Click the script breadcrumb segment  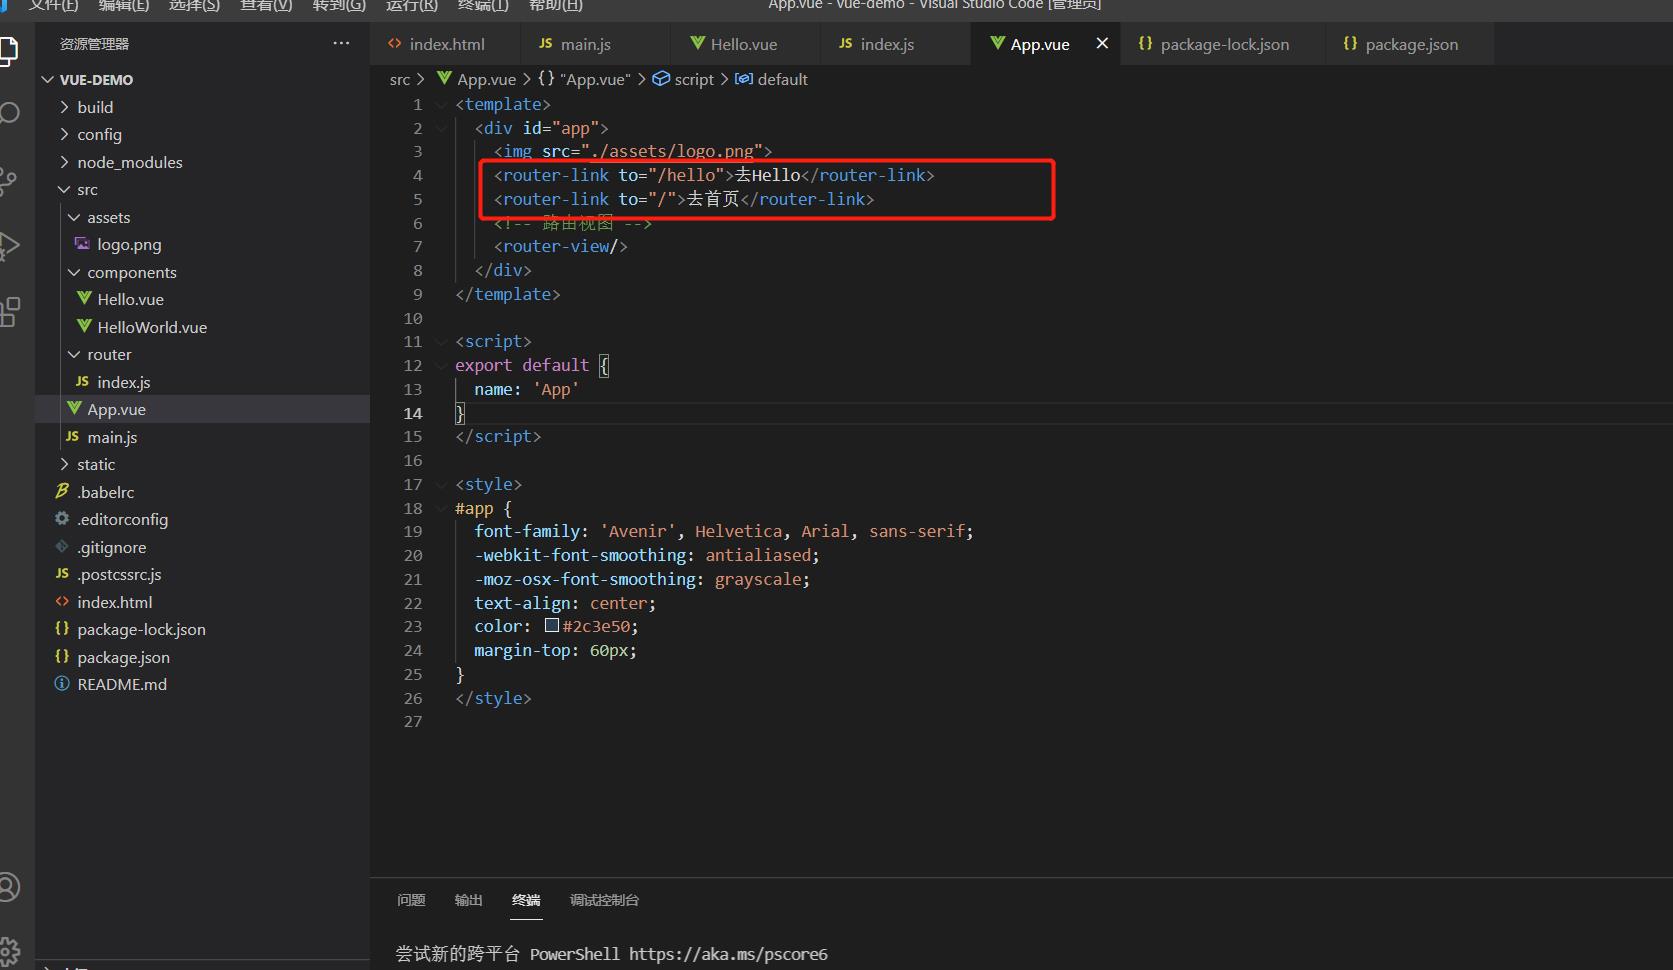693,79
